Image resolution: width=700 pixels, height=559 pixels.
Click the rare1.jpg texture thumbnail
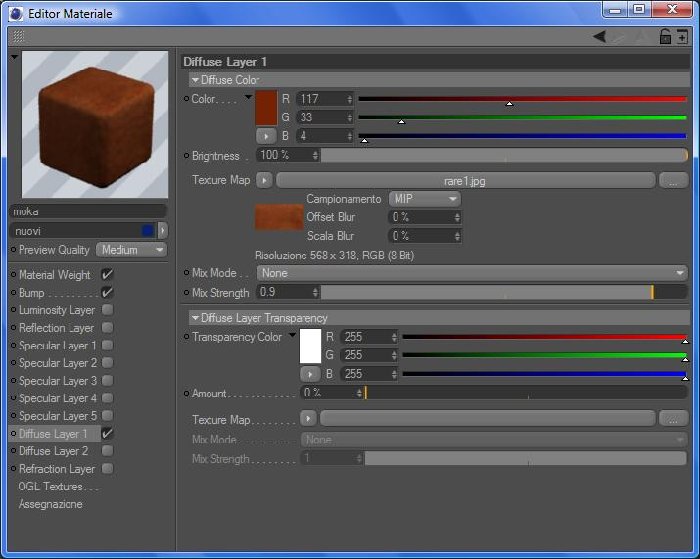[x=279, y=217]
